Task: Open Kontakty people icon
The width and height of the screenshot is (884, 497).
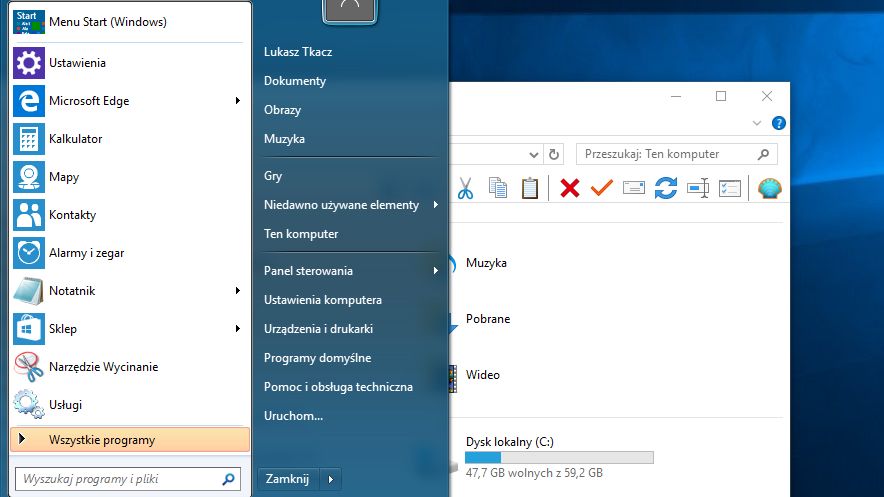Action: pos(29,215)
